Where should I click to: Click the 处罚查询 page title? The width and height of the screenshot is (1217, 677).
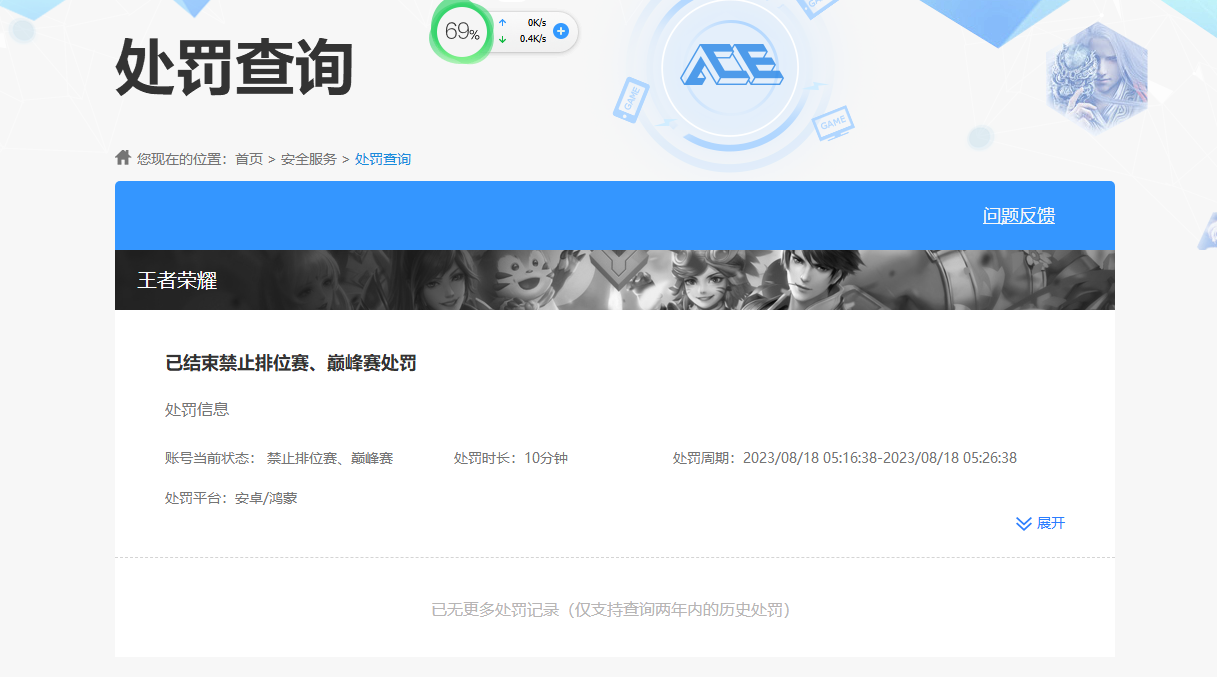pyautogui.click(x=235, y=67)
